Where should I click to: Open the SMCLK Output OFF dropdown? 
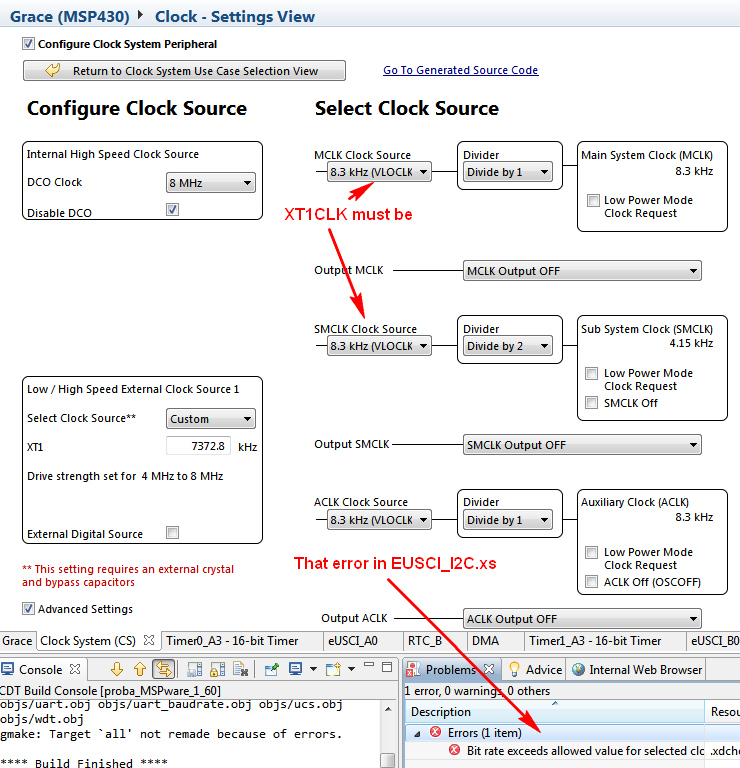582,445
